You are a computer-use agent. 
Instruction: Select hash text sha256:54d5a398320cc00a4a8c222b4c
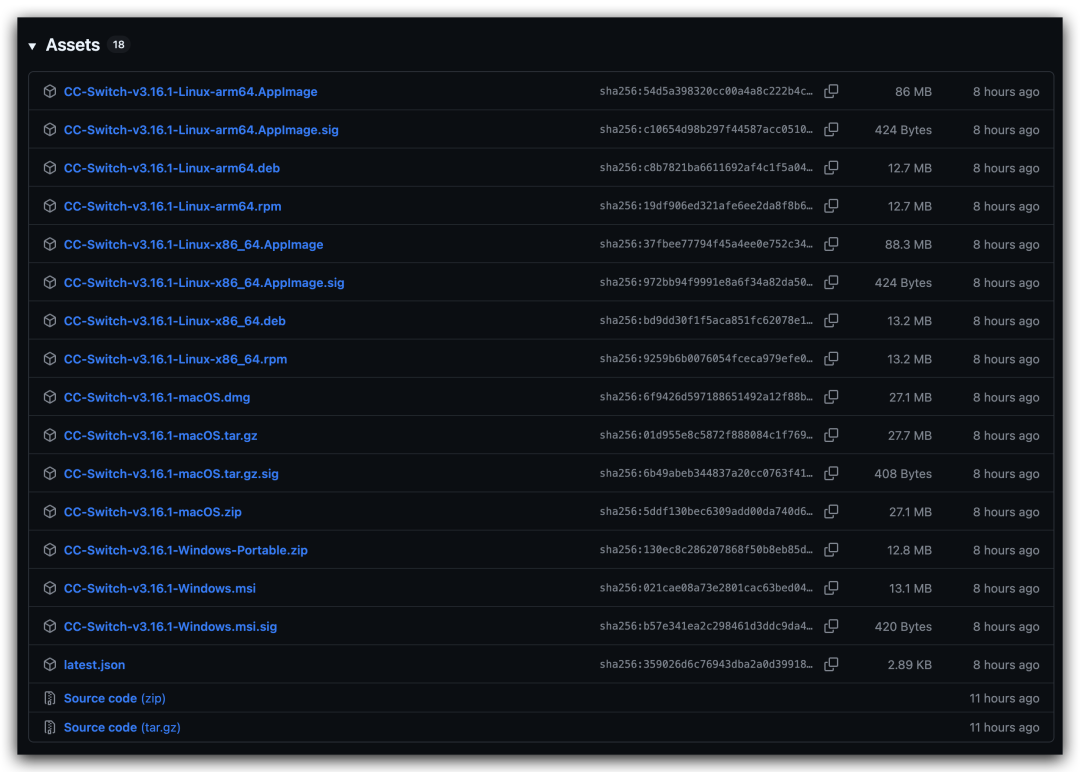706,92
